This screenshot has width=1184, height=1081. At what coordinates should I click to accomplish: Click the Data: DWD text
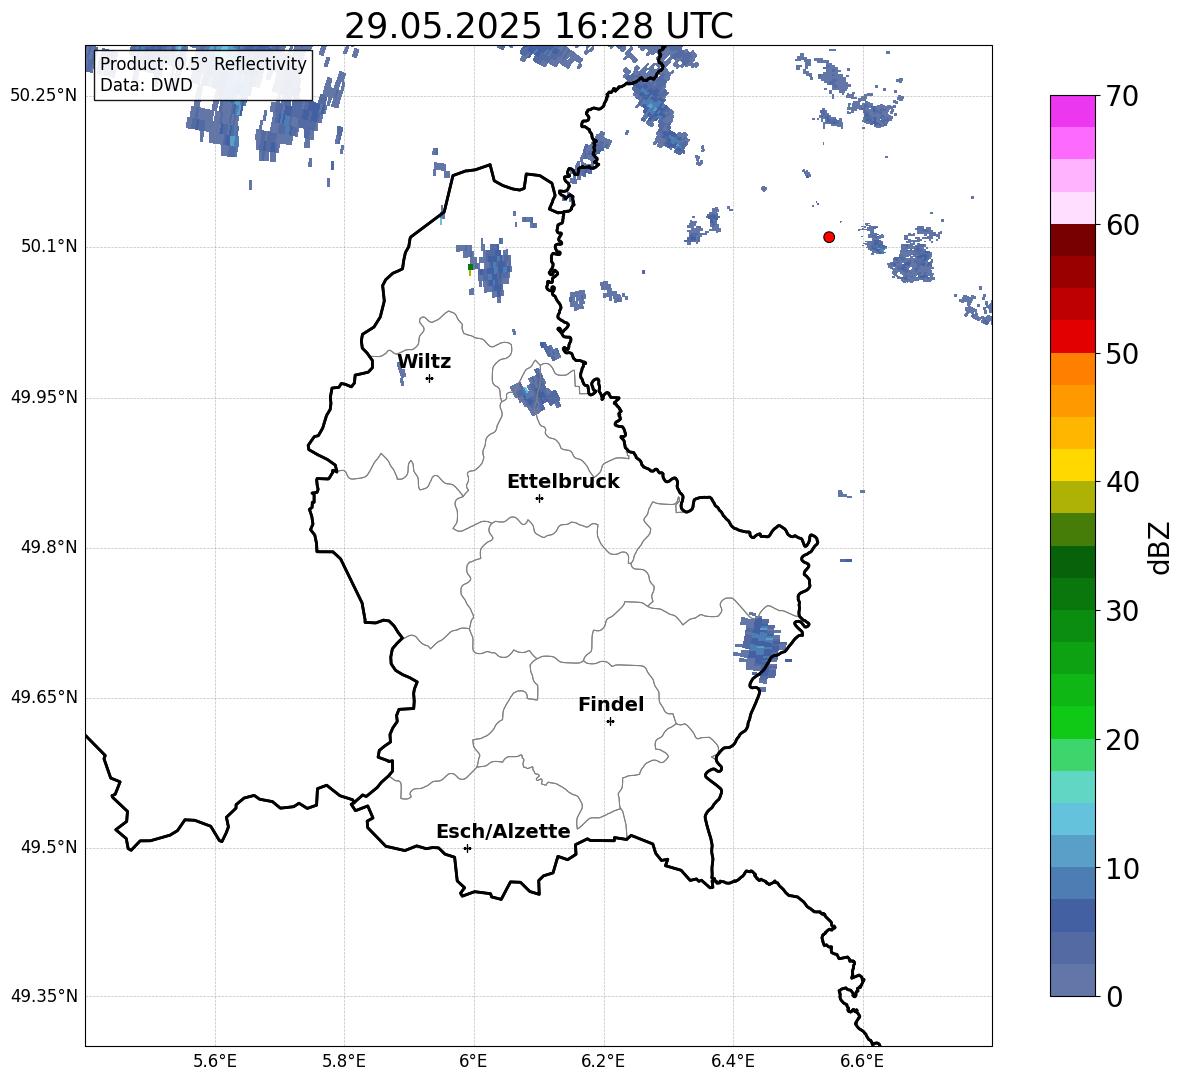[146, 85]
